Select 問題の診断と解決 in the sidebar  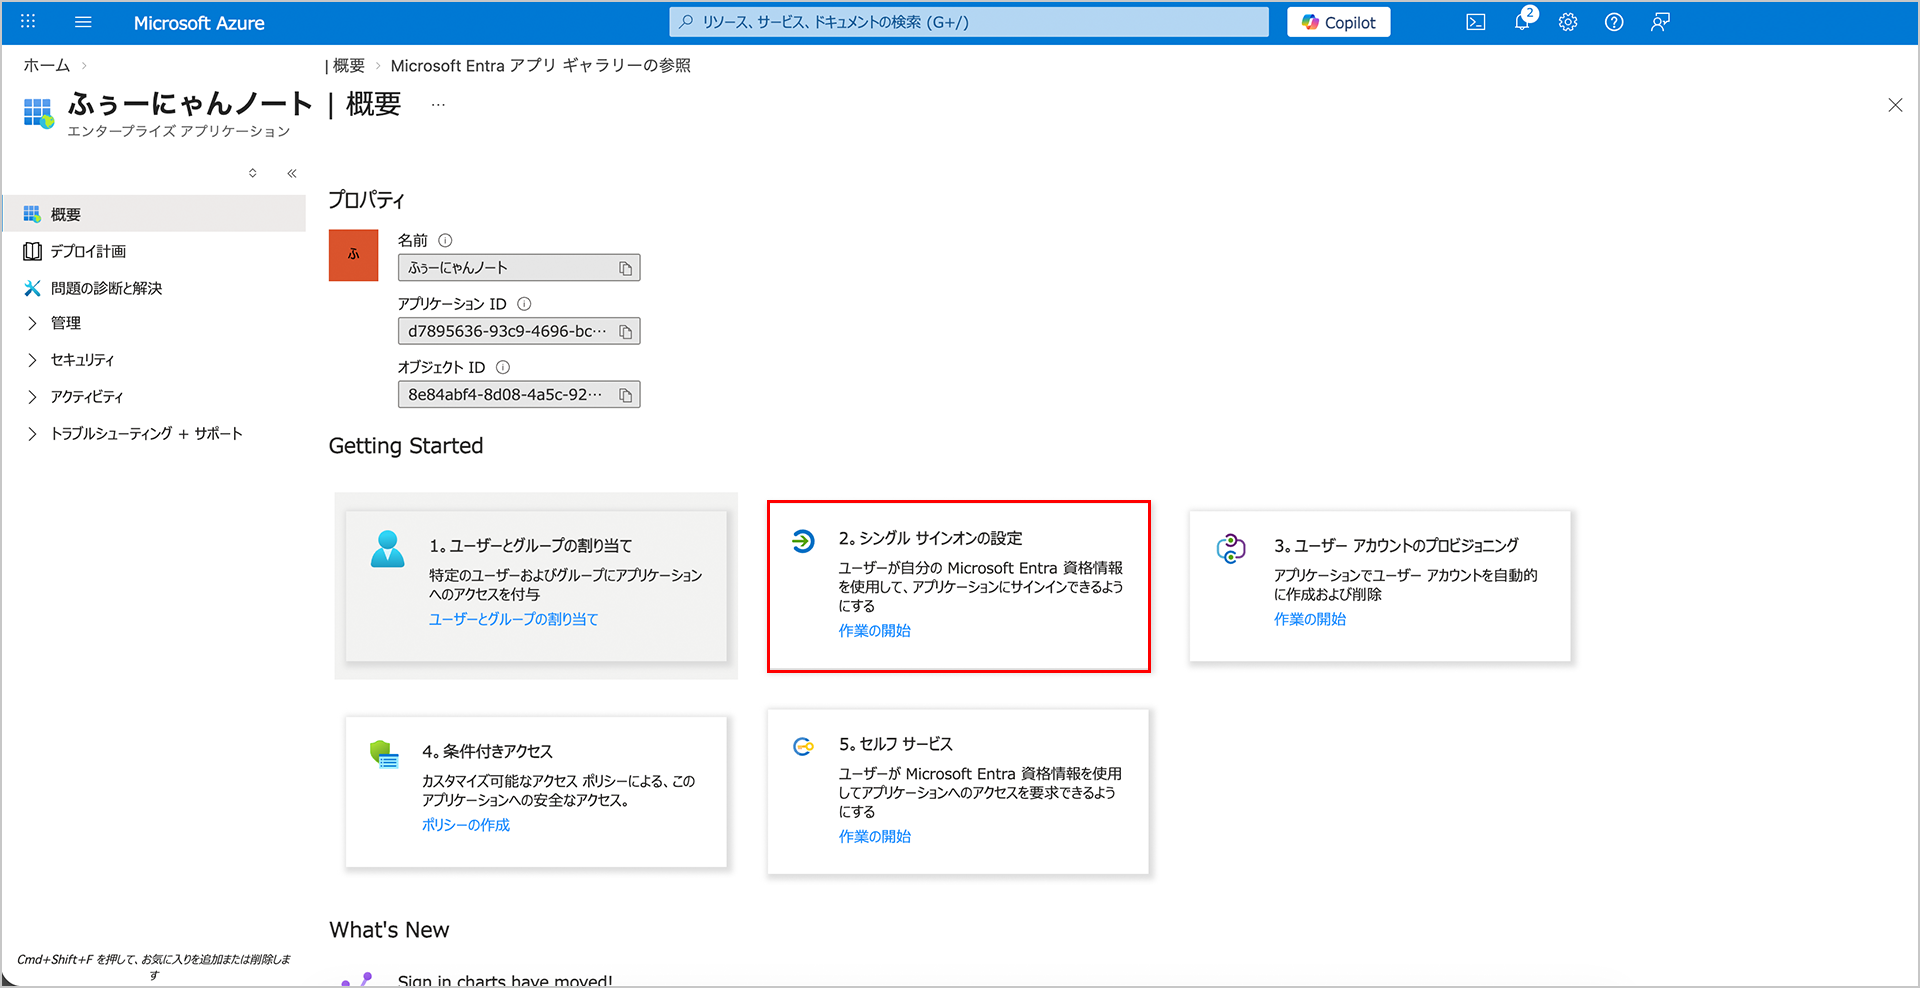[x=106, y=288]
